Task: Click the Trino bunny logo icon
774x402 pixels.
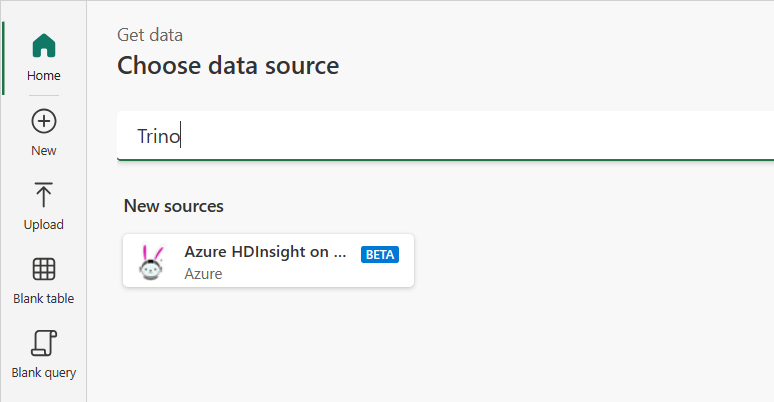Action: [152, 262]
